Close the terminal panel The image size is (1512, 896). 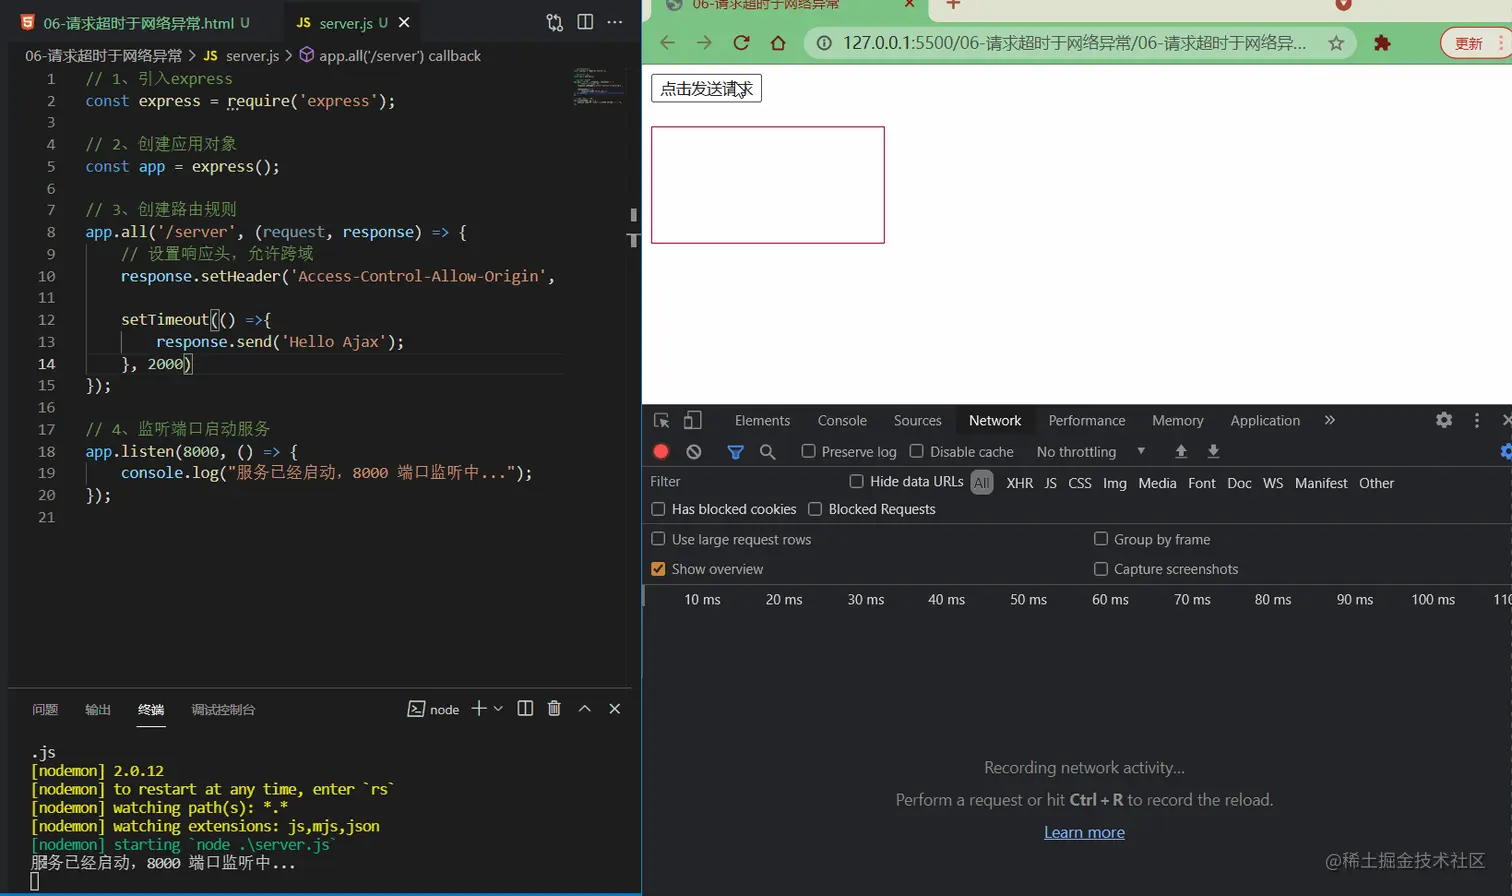(x=615, y=708)
